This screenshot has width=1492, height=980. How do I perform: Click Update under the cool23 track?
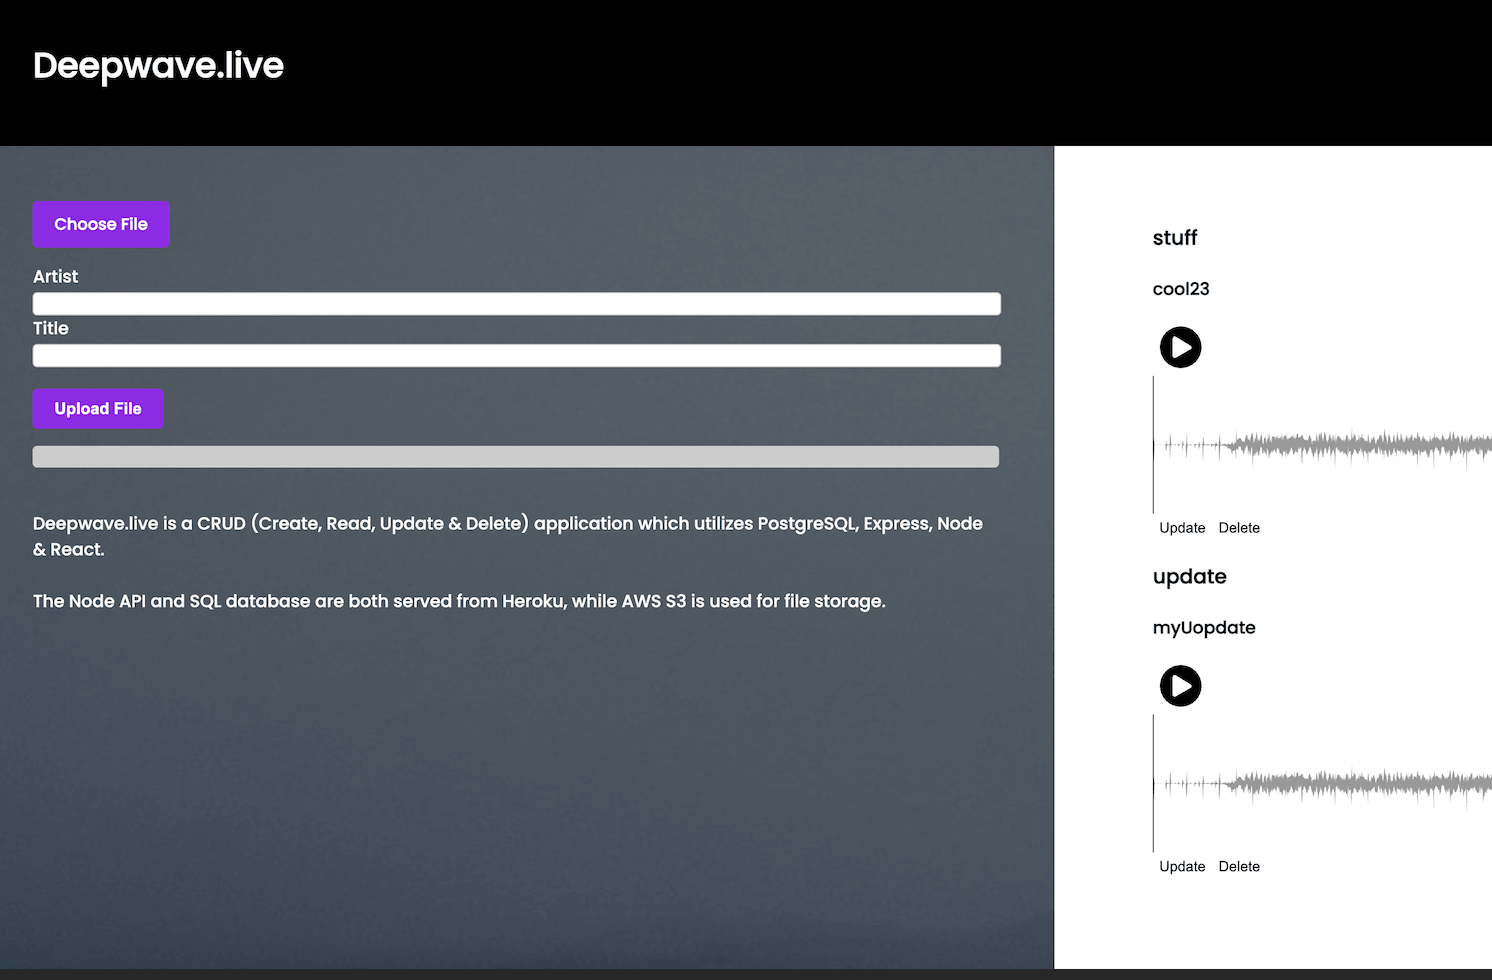[1182, 528]
